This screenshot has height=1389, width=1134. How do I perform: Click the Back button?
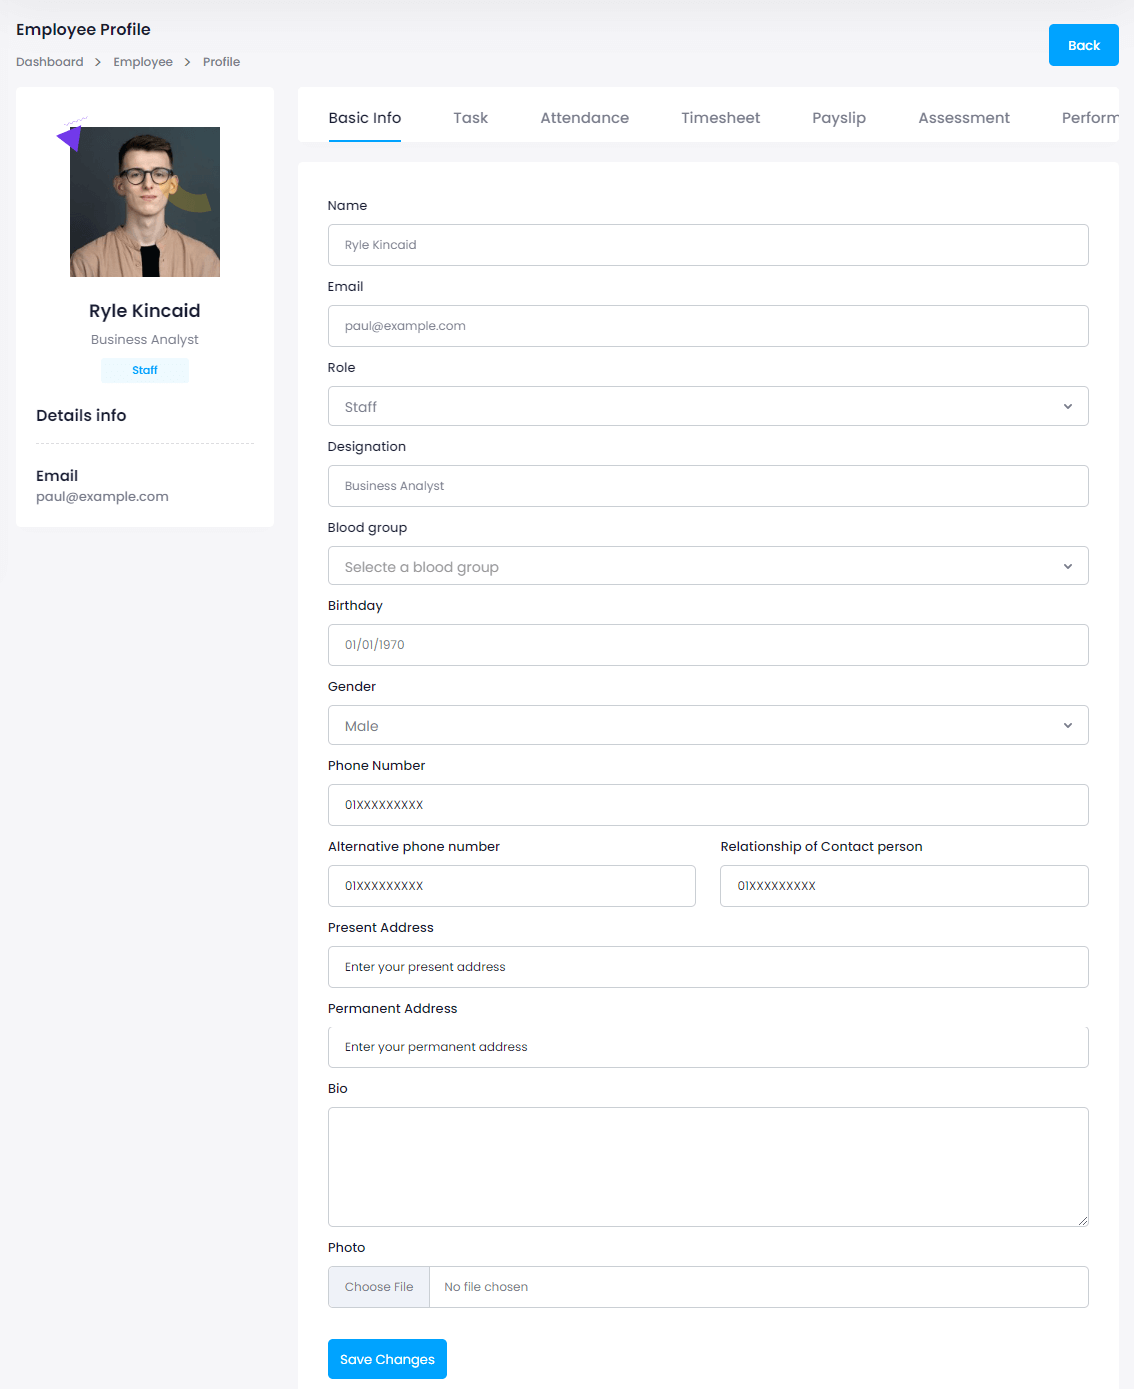pos(1083,45)
